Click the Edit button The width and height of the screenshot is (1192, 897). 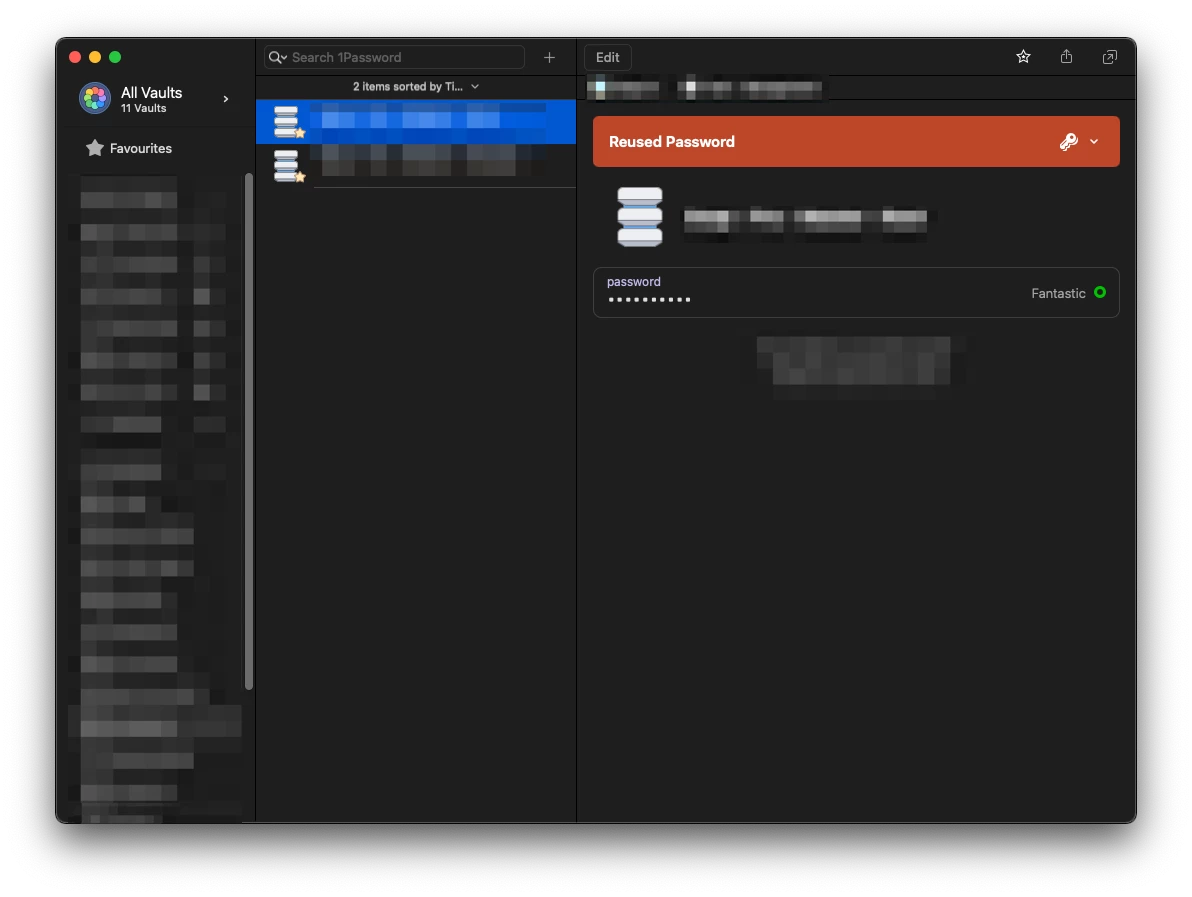607,57
